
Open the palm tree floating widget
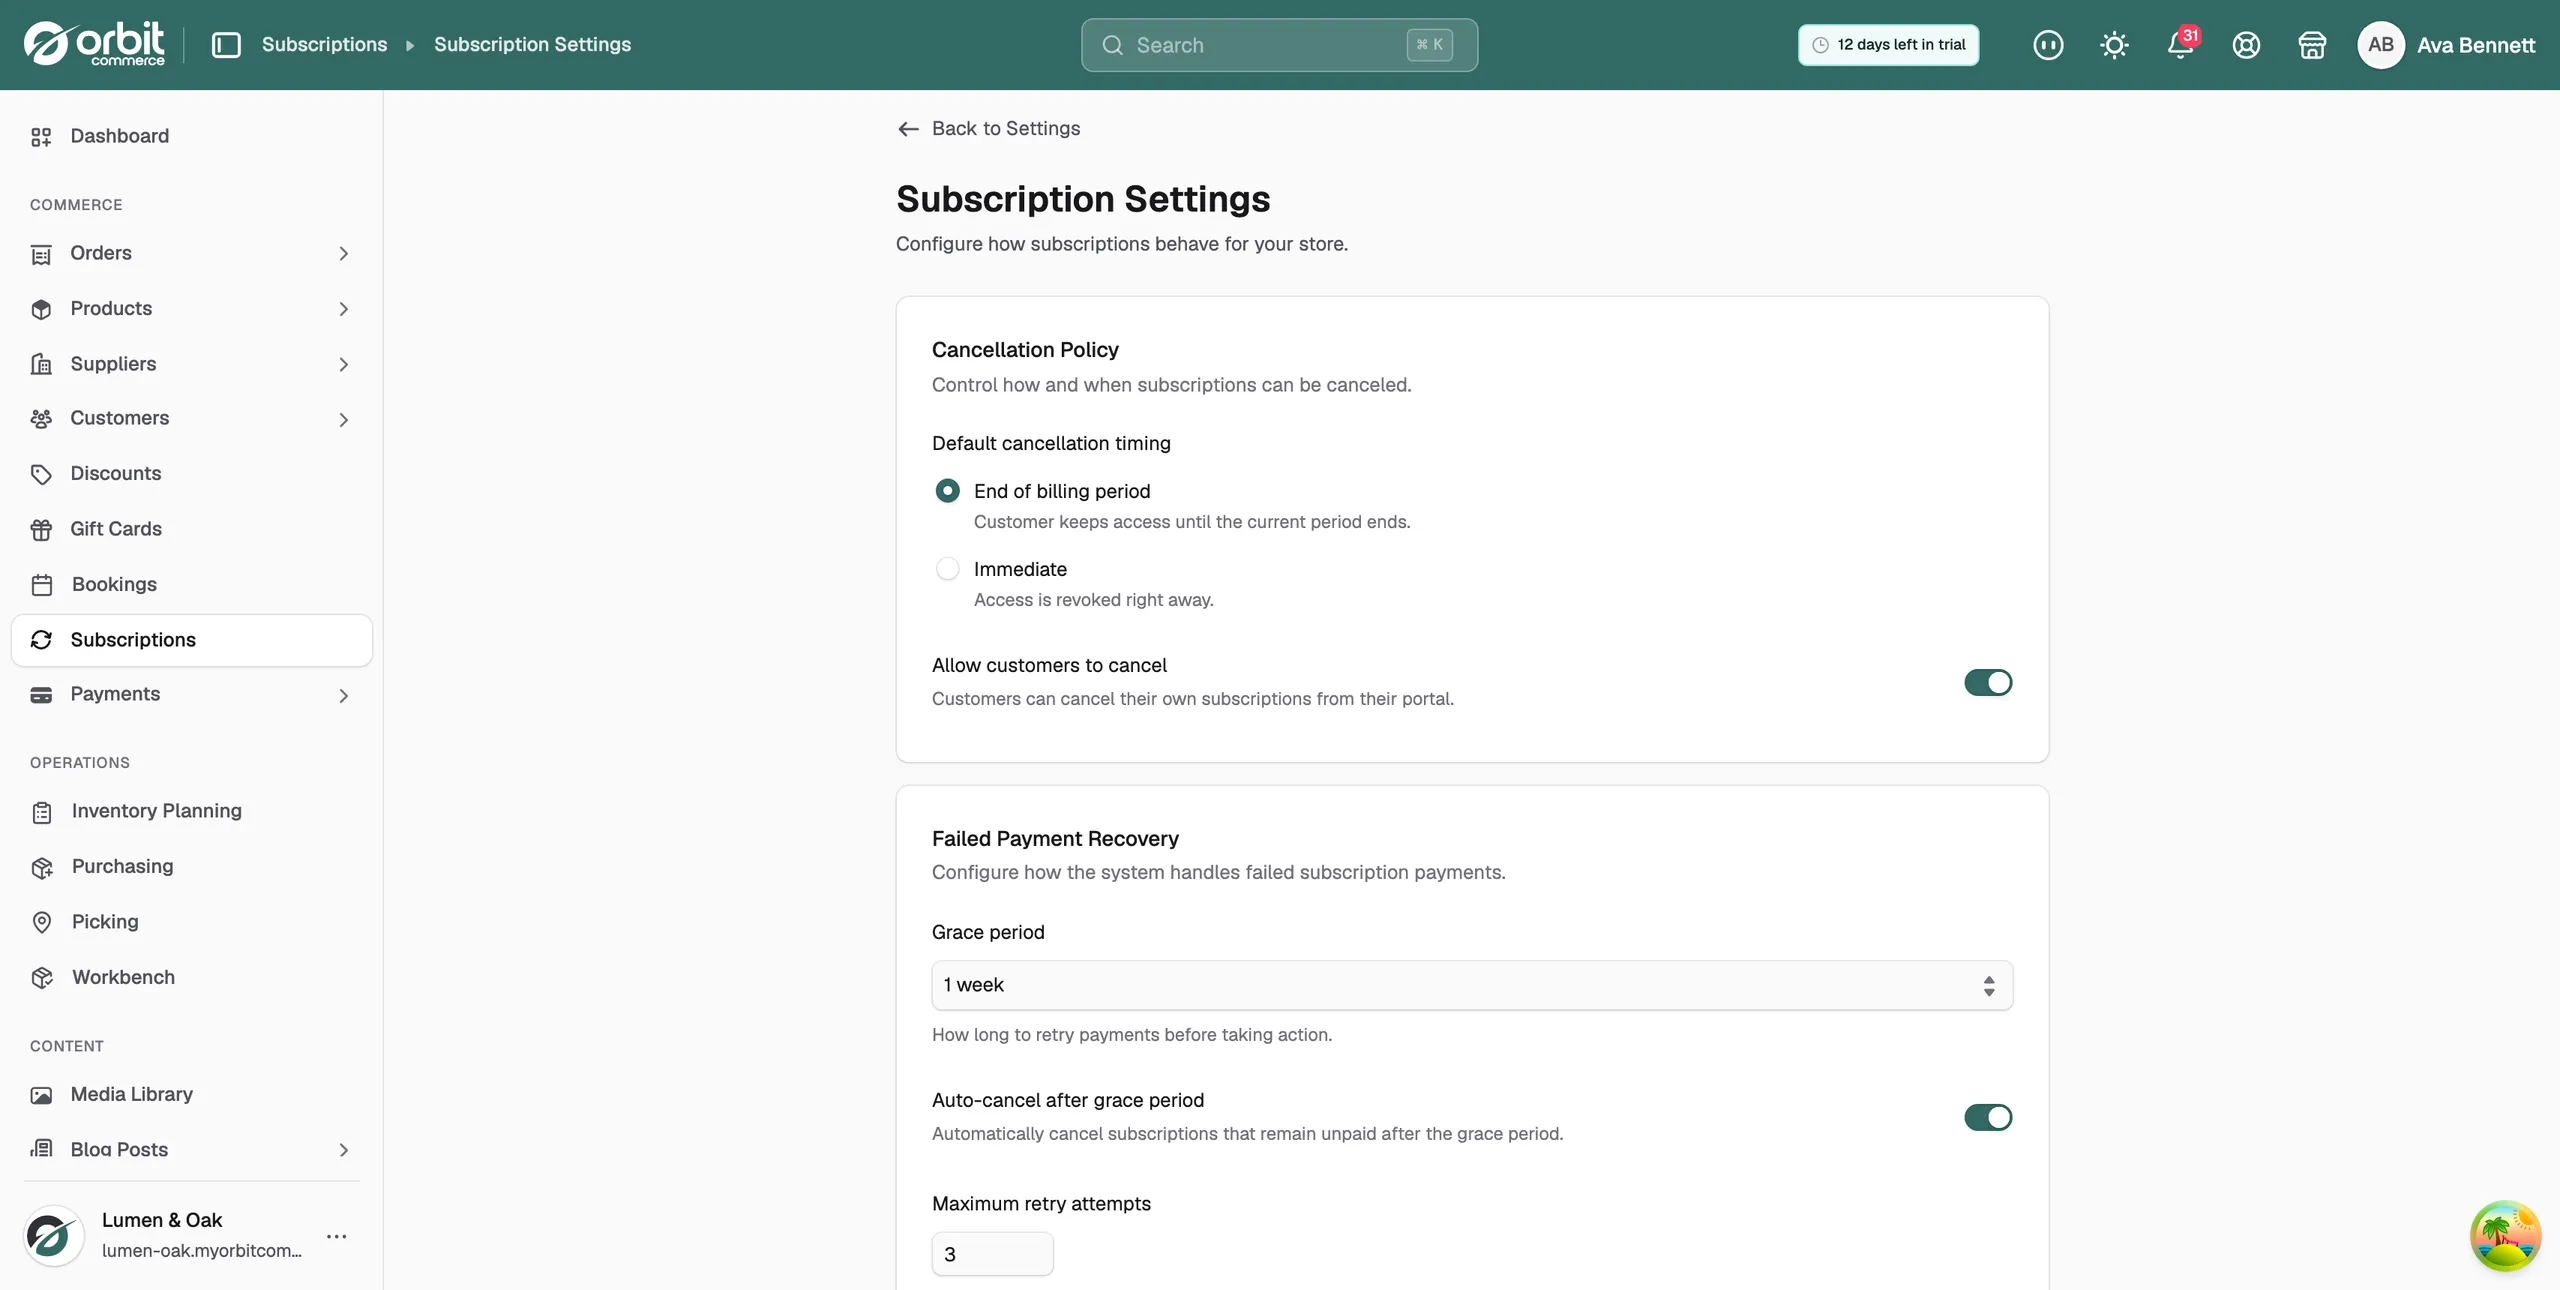click(2505, 1236)
